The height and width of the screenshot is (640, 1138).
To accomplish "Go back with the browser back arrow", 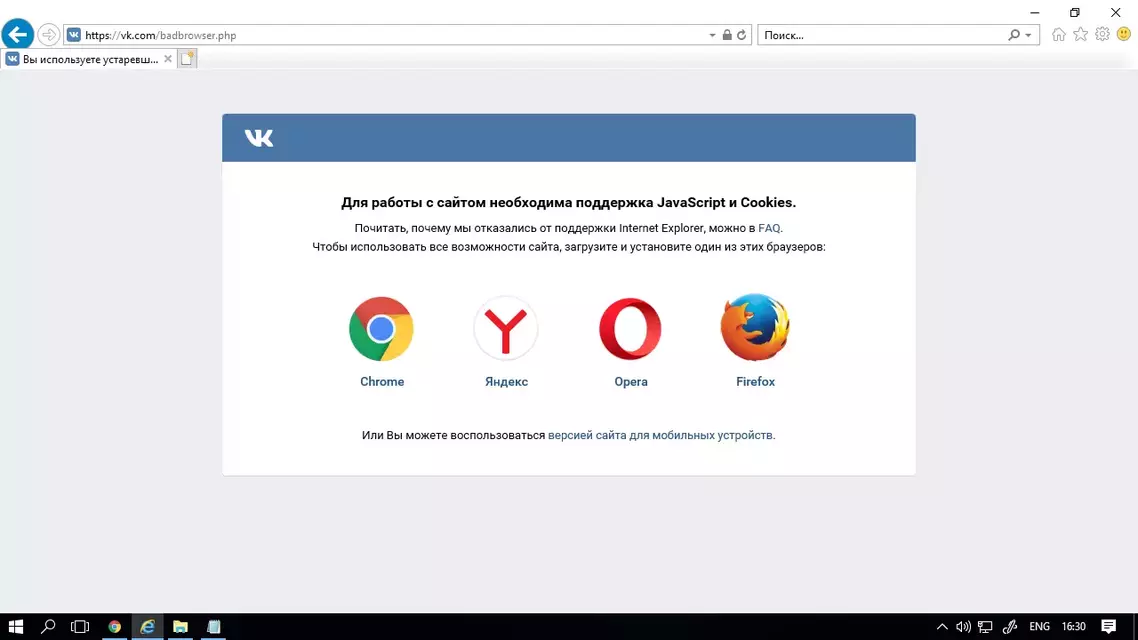I will pos(17,34).
